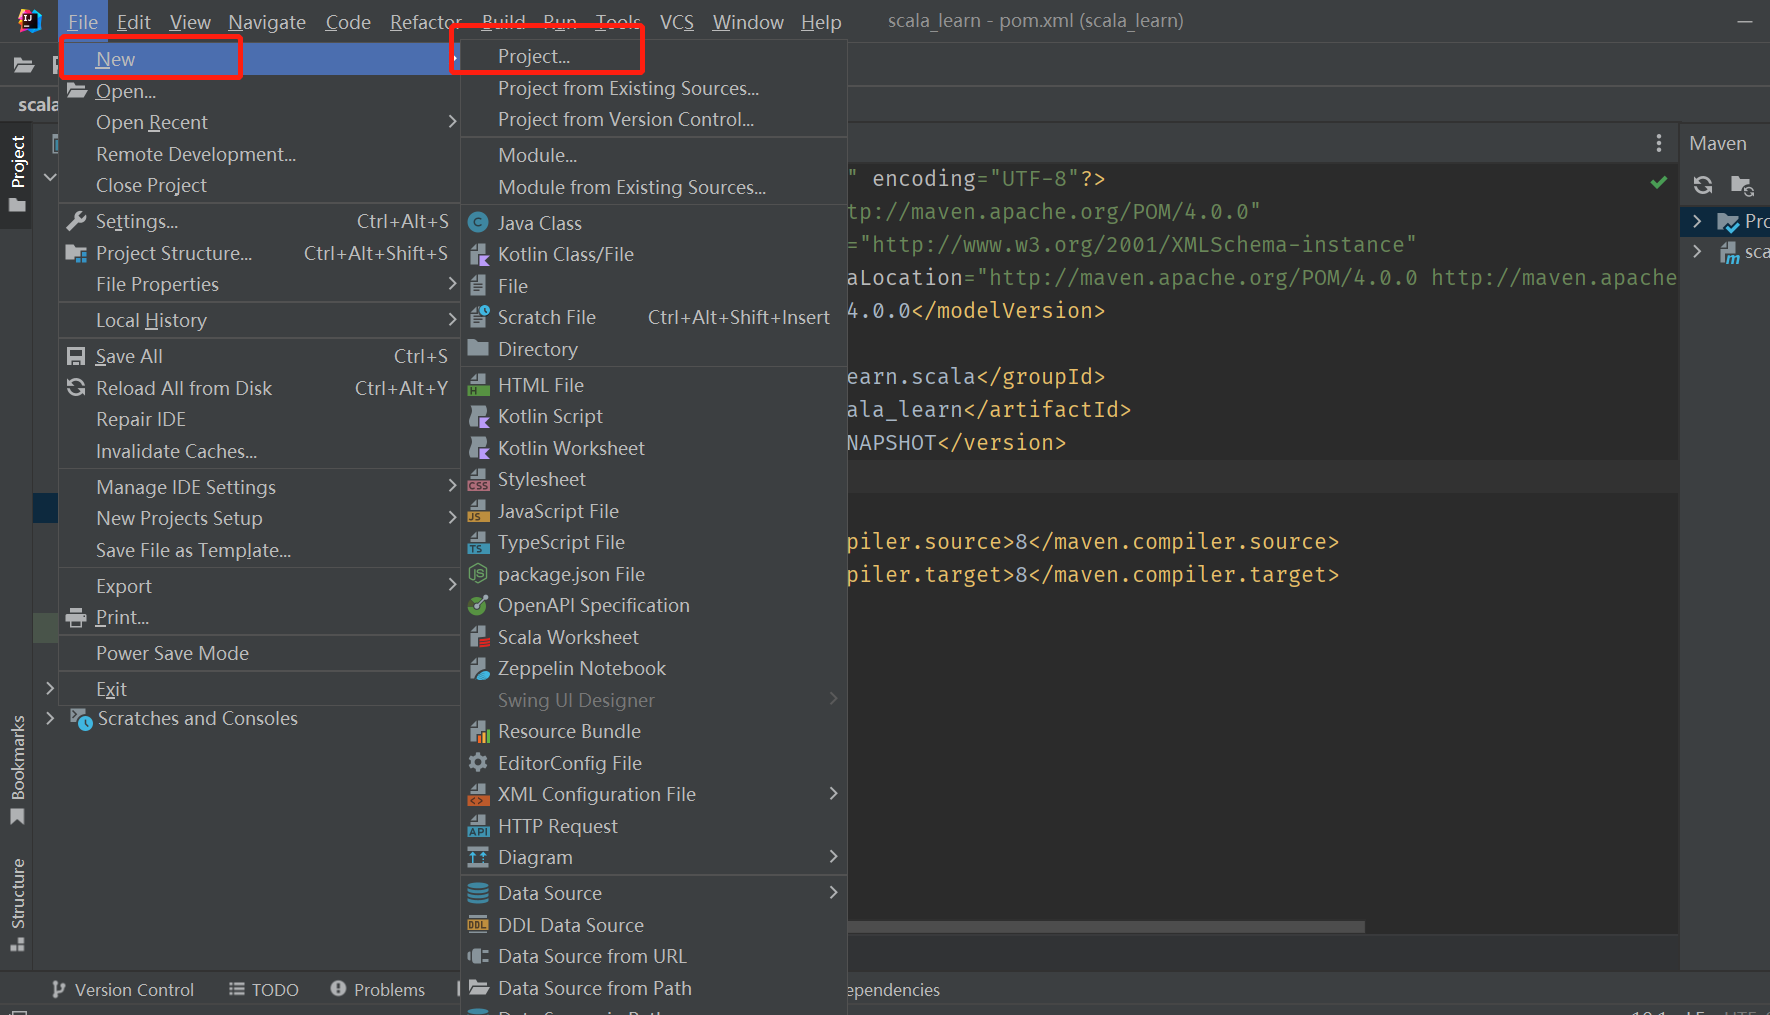Image resolution: width=1770 pixels, height=1015 pixels.
Task: Select Directory in the New submenu
Action: pyautogui.click(x=654, y=349)
